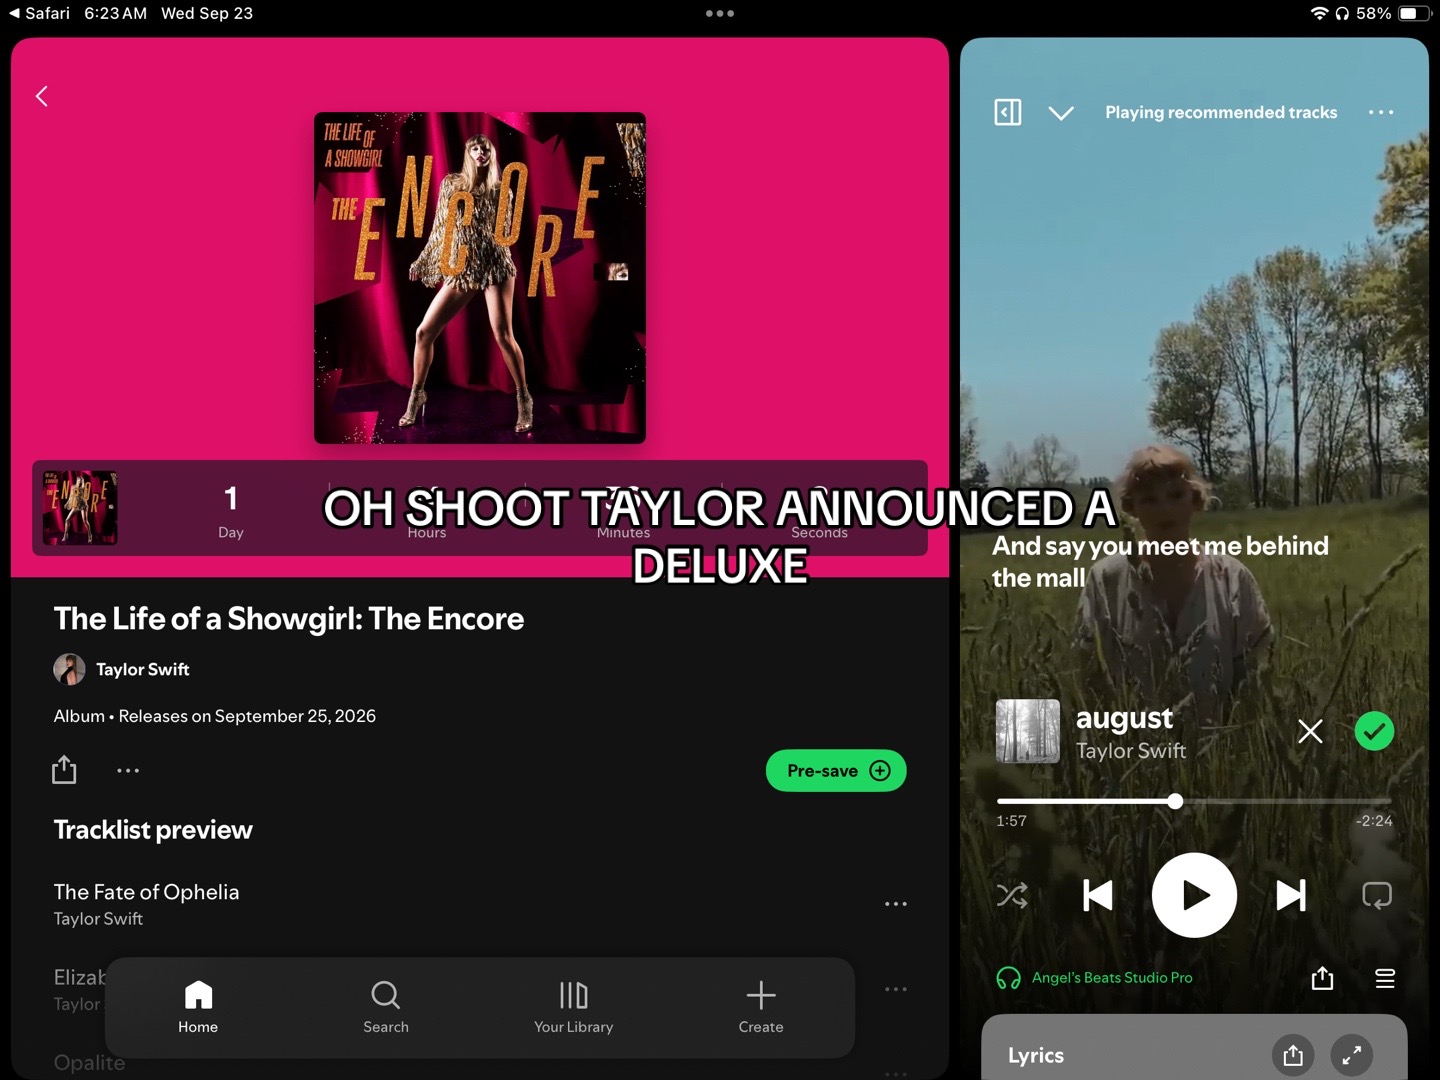Go back using the left chevron arrow
This screenshot has width=1440, height=1080.
(x=42, y=96)
